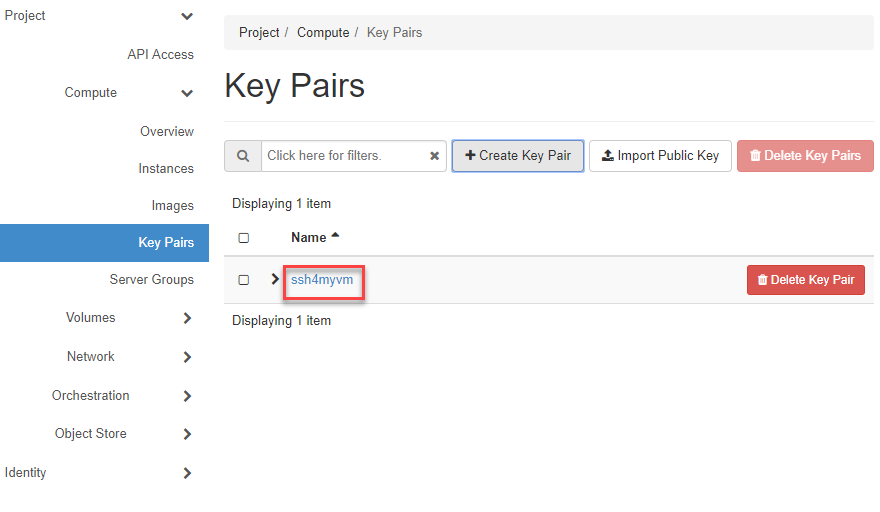Expand the Volumes sidebar group
The height and width of the screenshot is (512, 880).
point(187,318)
